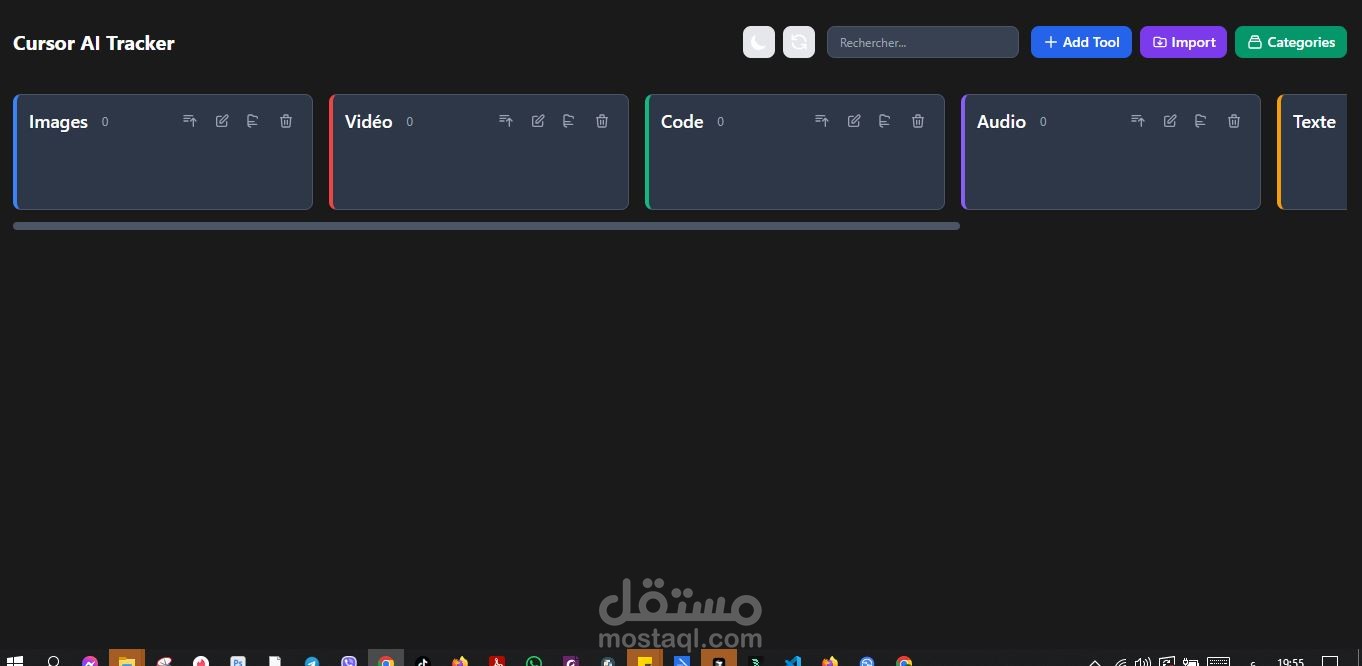Click the refresh sync arrows button
Viewport: 1362px width, 666px height.
click(x=799, y=42)
